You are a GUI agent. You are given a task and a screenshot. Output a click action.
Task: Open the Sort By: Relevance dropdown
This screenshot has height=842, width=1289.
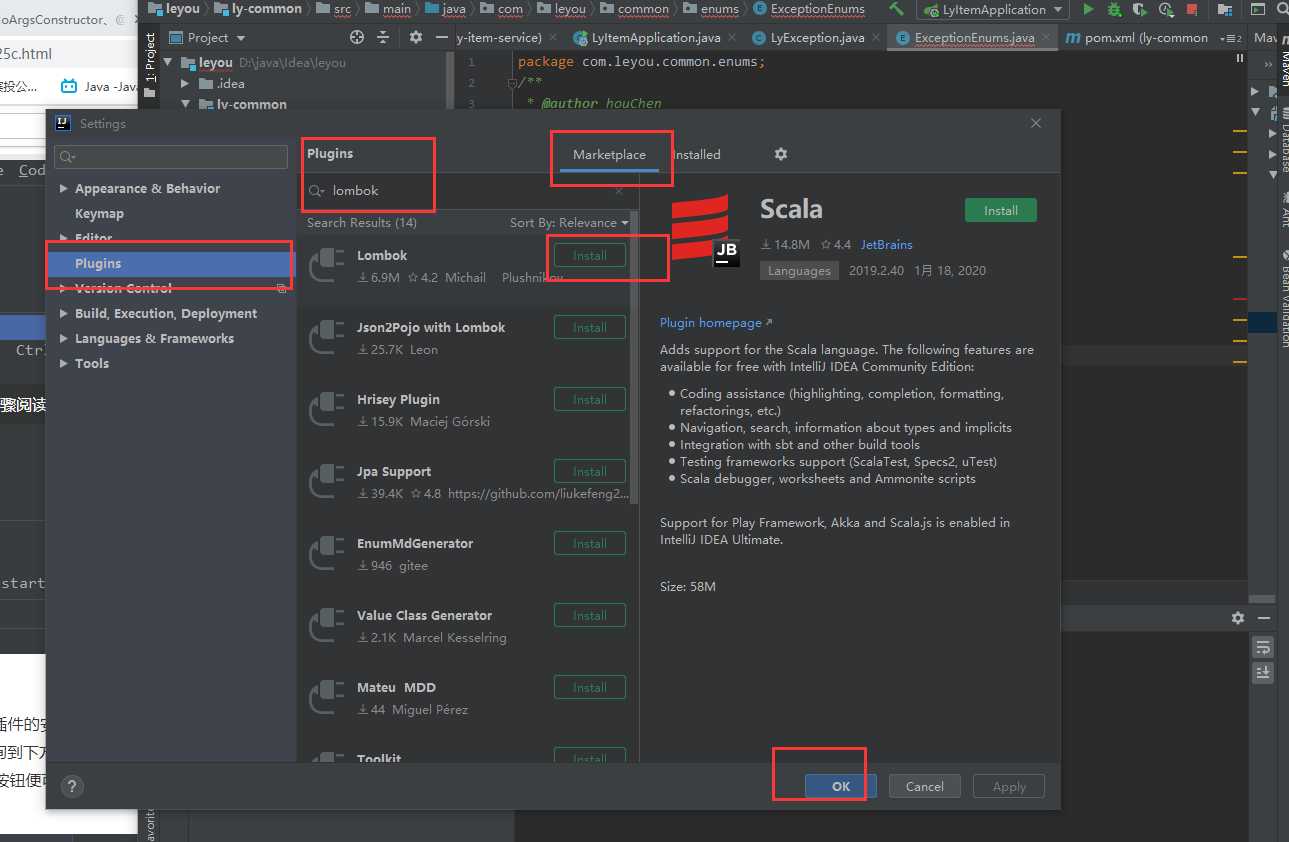pos(569,222)
